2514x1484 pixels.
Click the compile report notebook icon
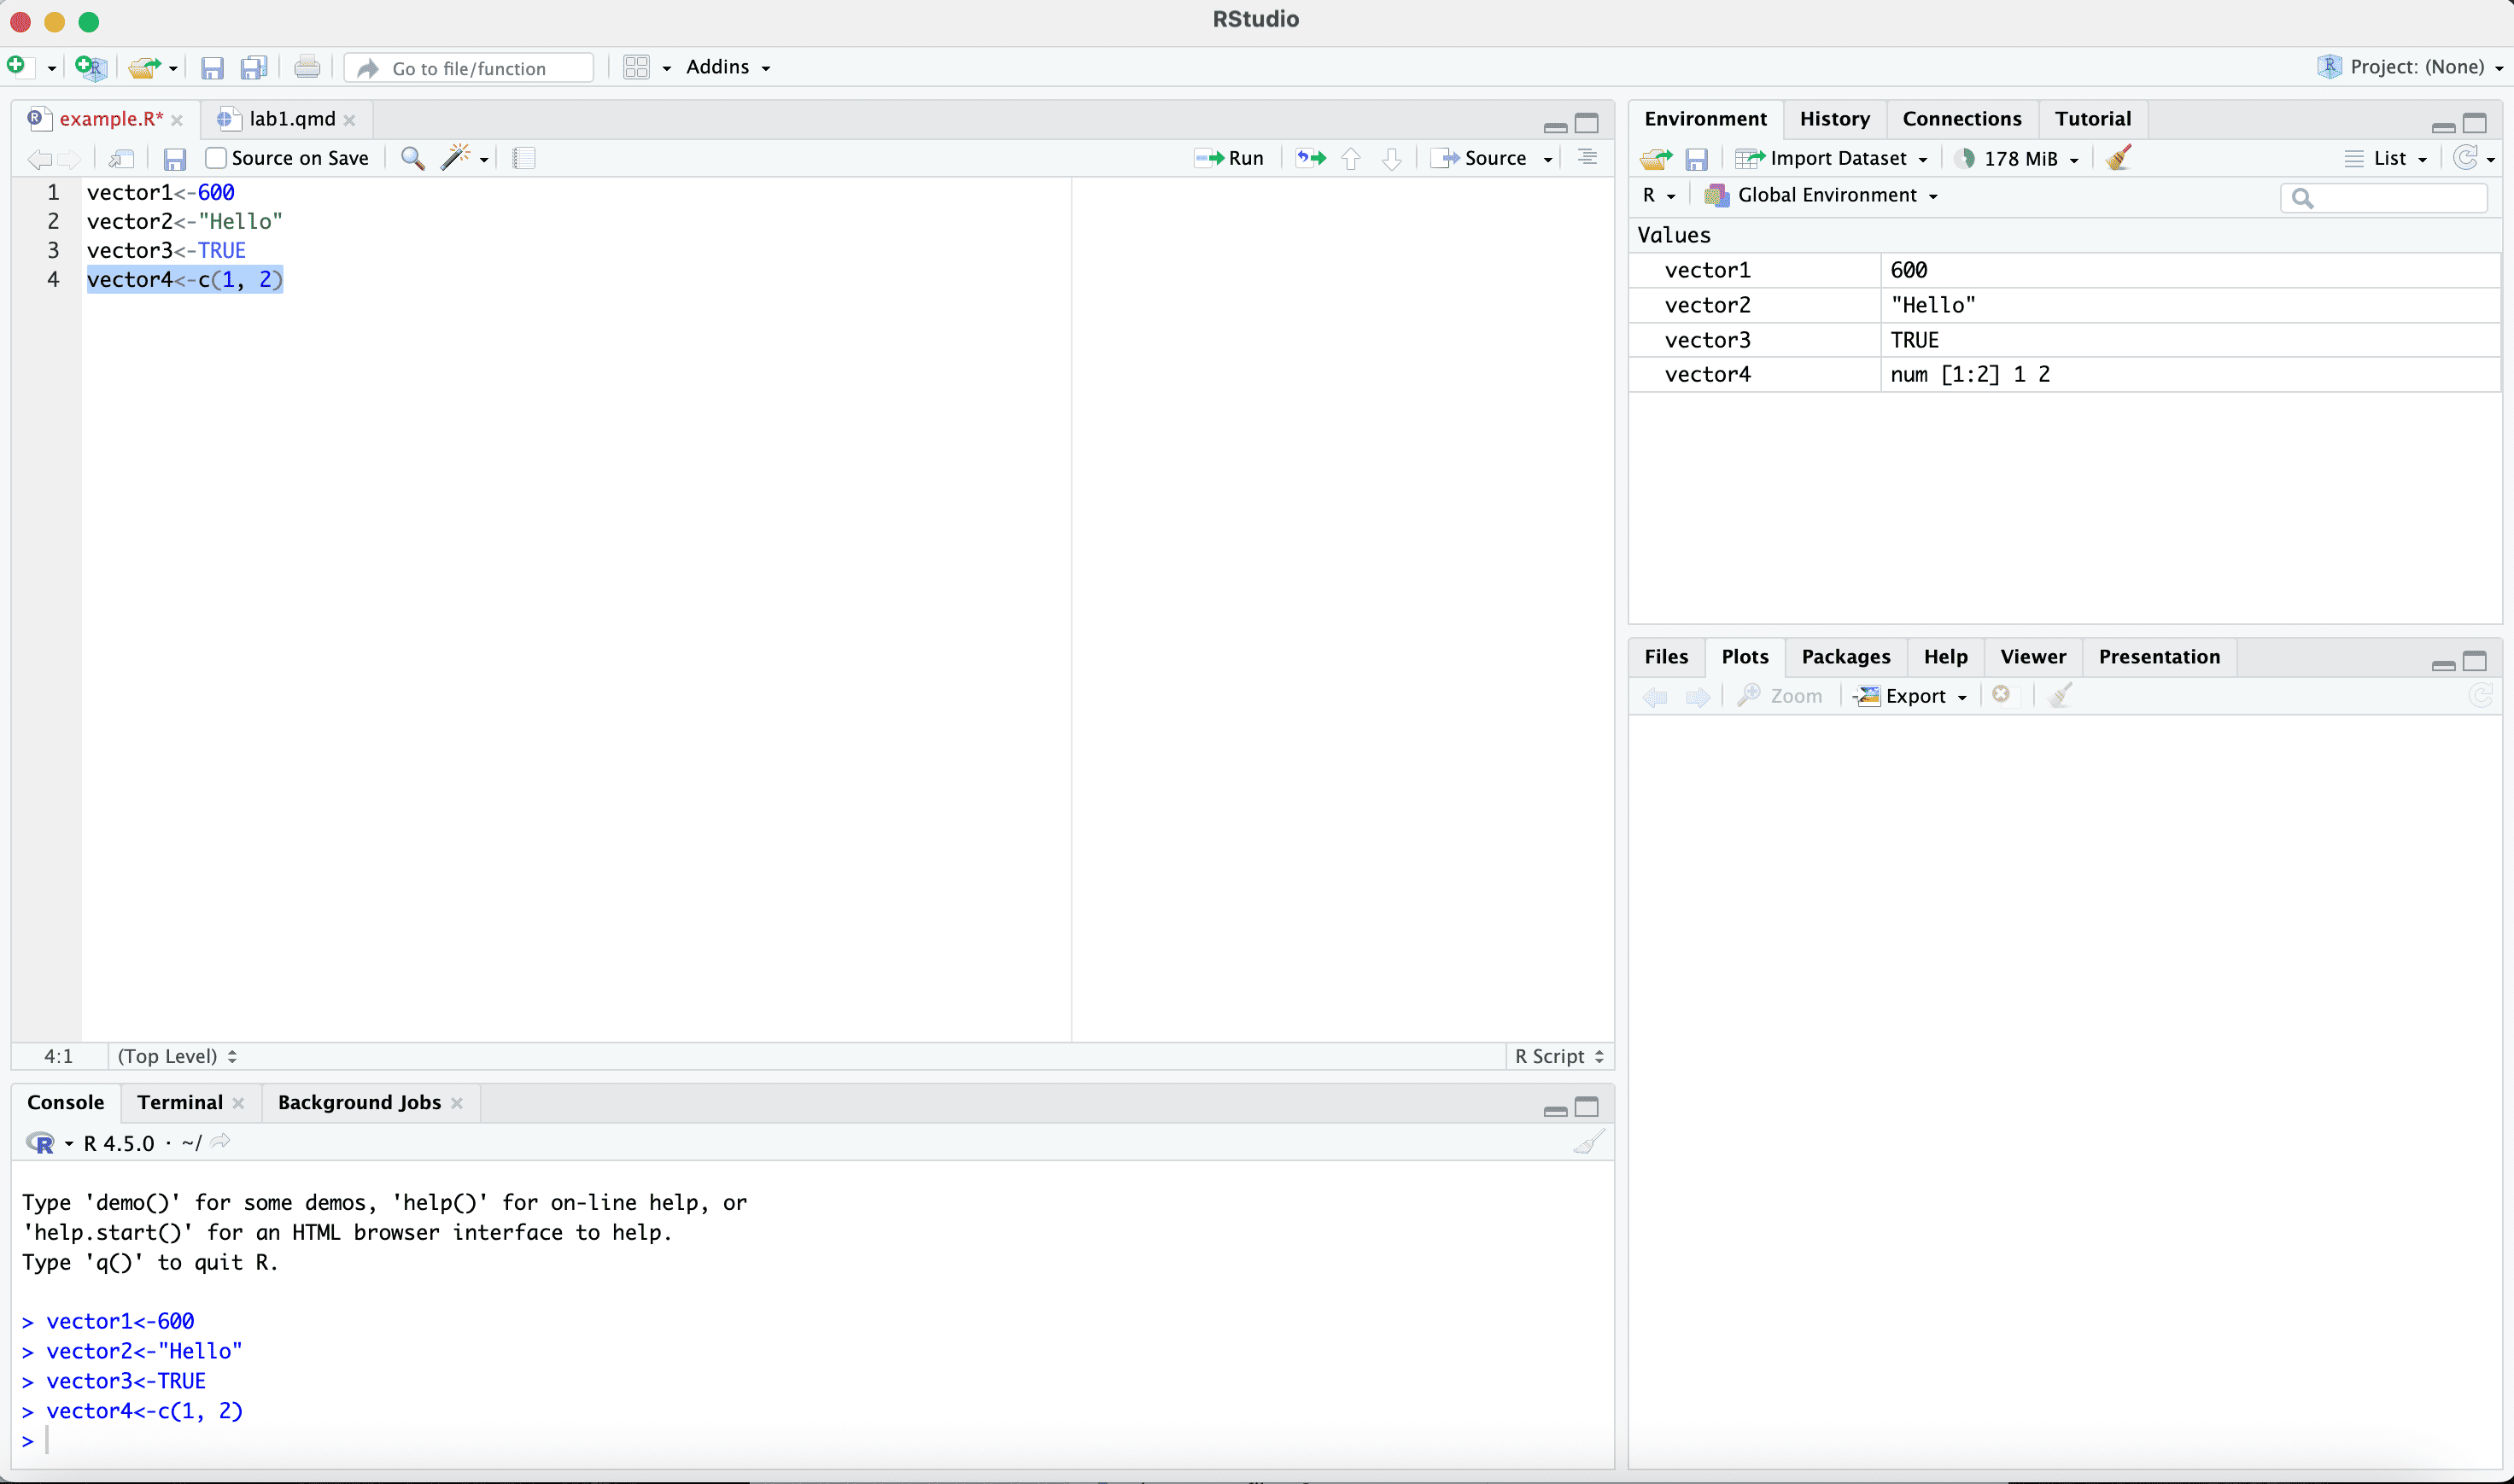click(524, 158)
